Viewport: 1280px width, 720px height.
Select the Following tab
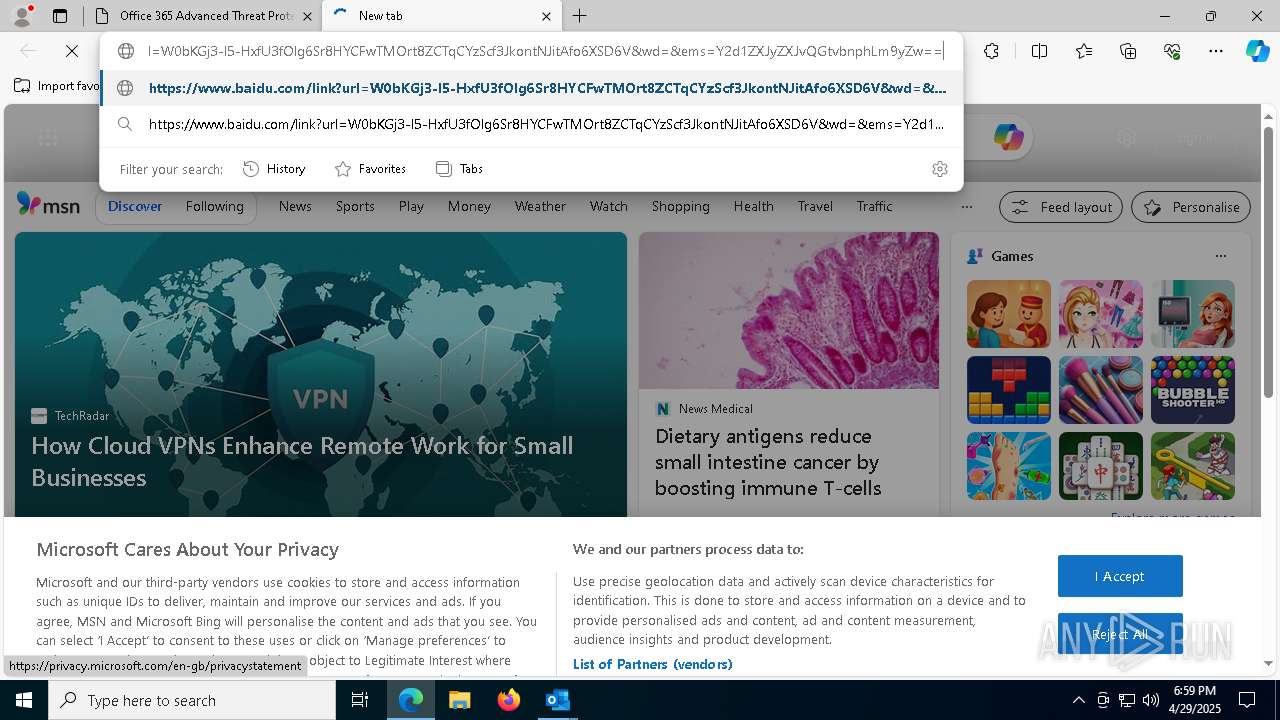[x=214, y=206]
